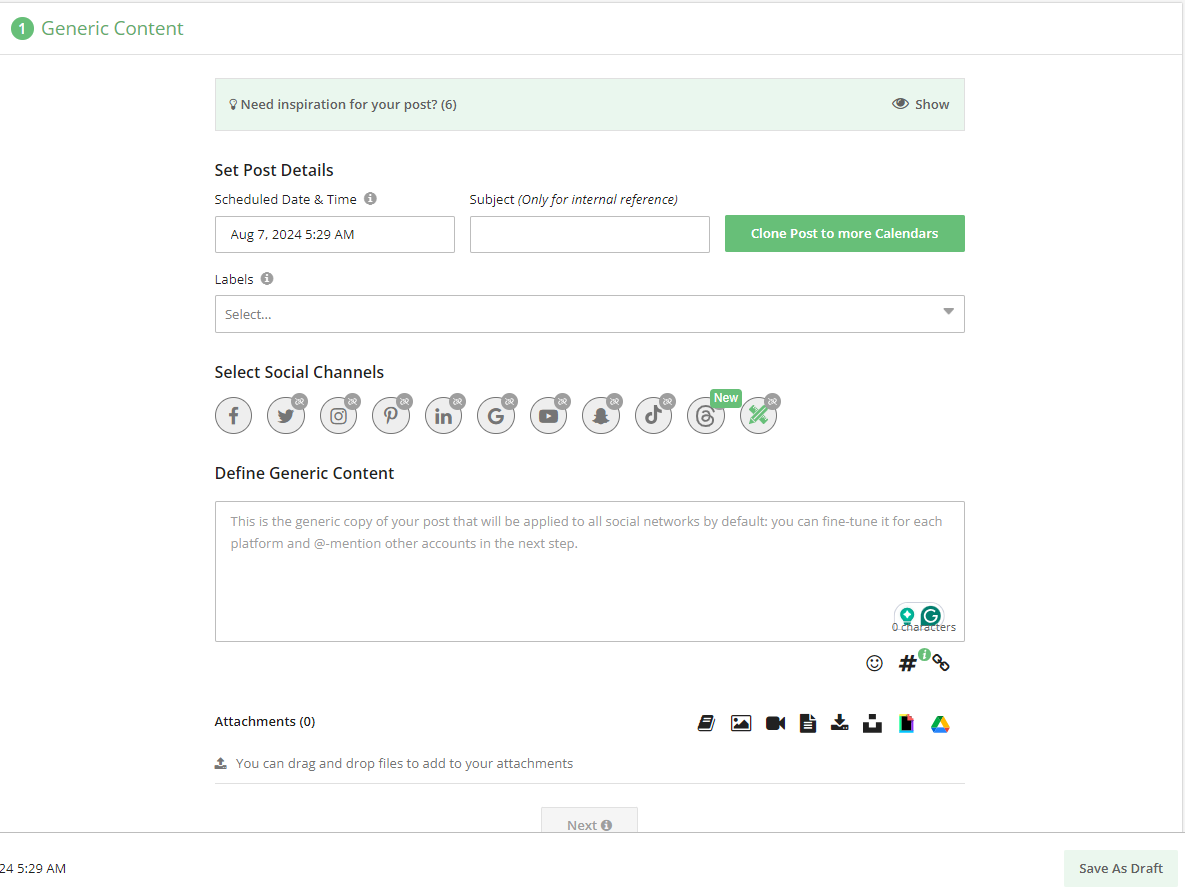Attach a video with the camera icon
The width and height of the screenshot is (1185, 891).
point(775,723)
